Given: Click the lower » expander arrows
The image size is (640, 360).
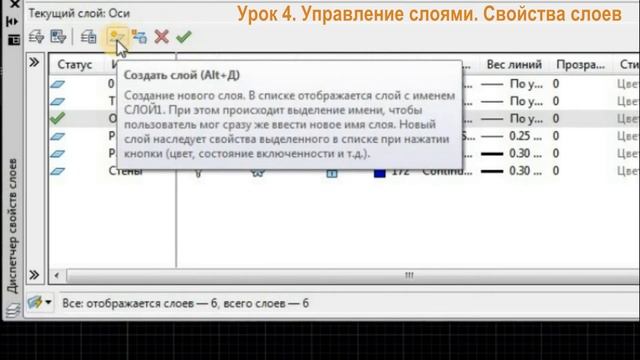Looking at the screenshot, I should tap(34, 275).
